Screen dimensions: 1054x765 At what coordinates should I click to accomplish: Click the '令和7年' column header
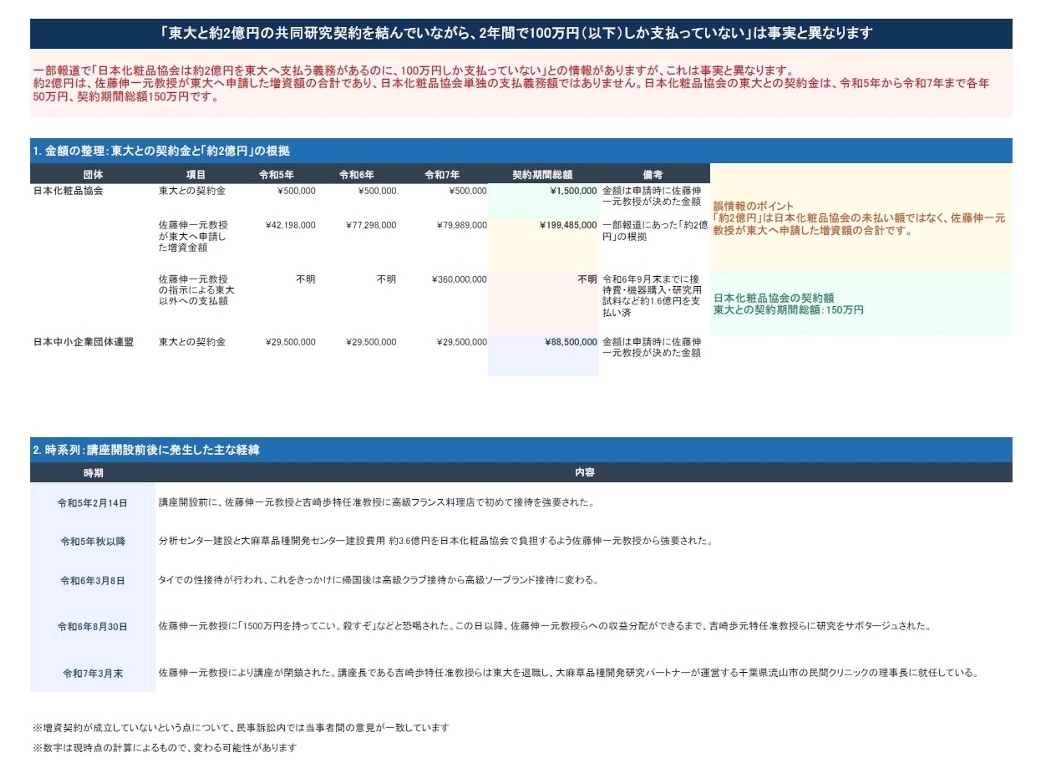(x=442, y=174)
